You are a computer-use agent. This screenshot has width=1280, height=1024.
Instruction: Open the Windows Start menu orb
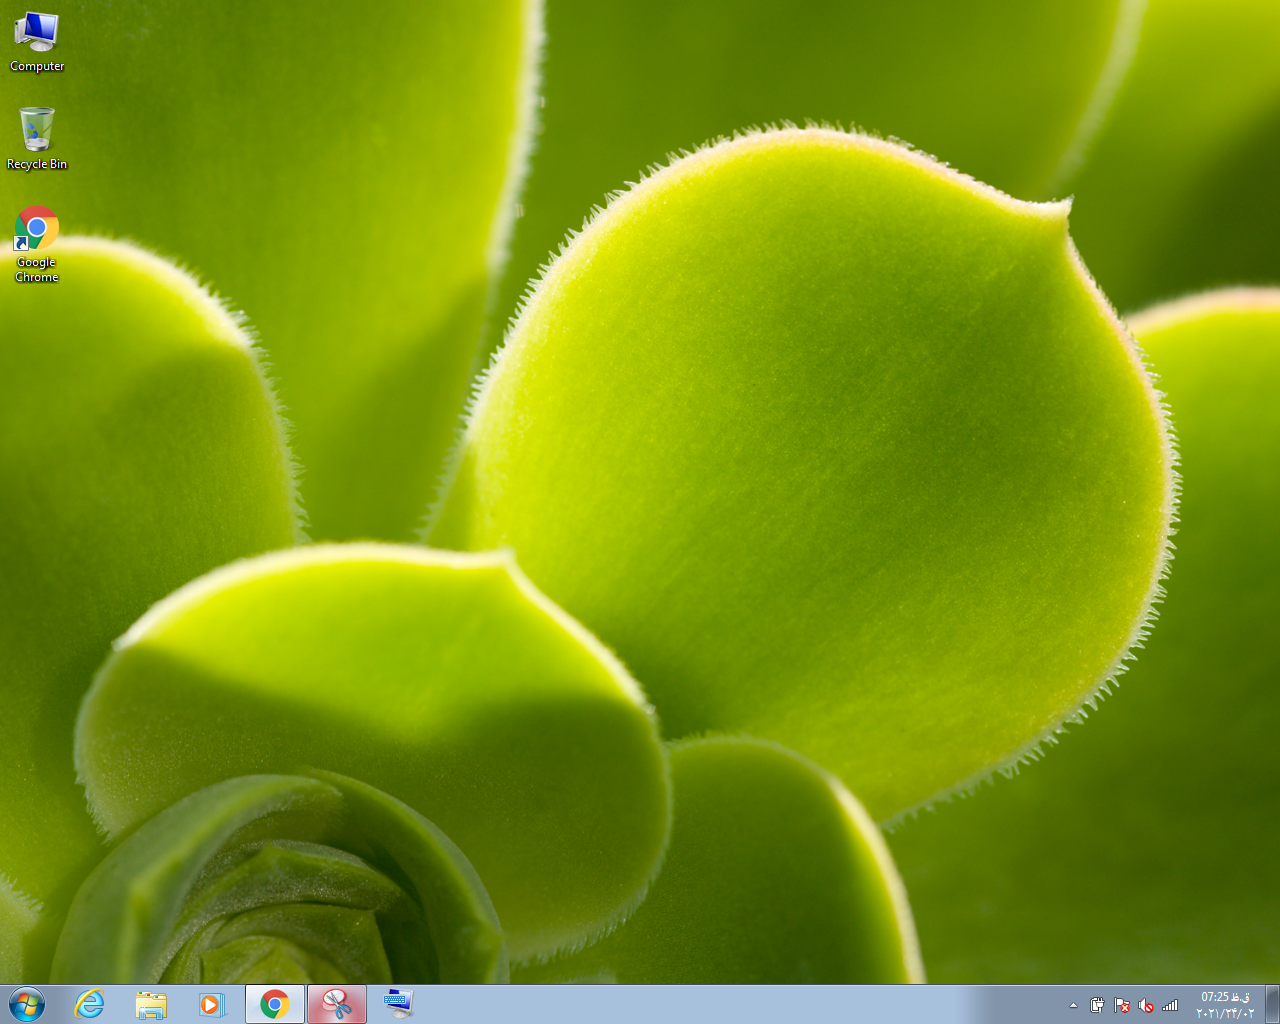(x=27, y=1004)
